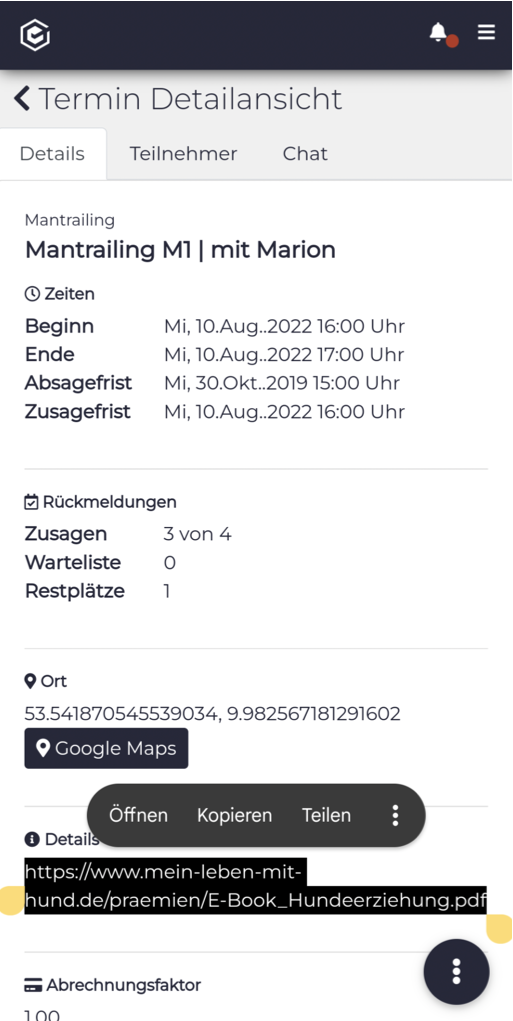Open the hamburger menu

[486, 31]
